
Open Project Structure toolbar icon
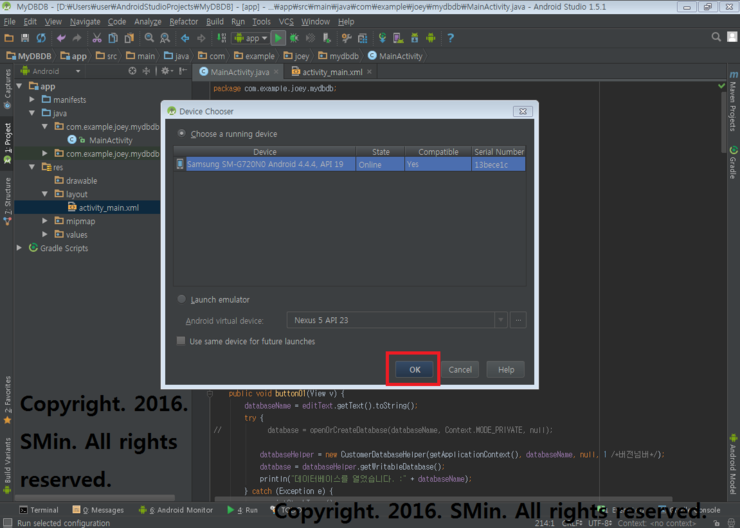pyautogui.click(x=362, y=38)
